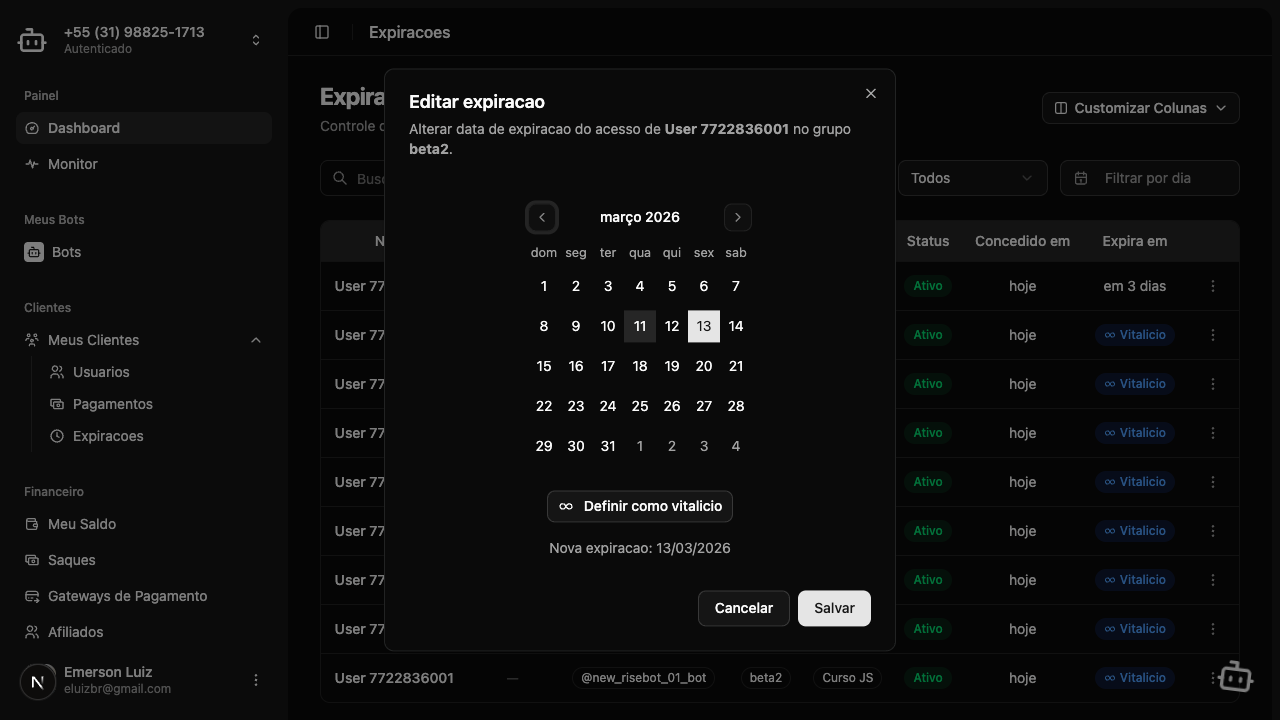This screenshot has height=720, width=1280.
Task: Collapse Meus Clientes section
Action: [144, 340]
